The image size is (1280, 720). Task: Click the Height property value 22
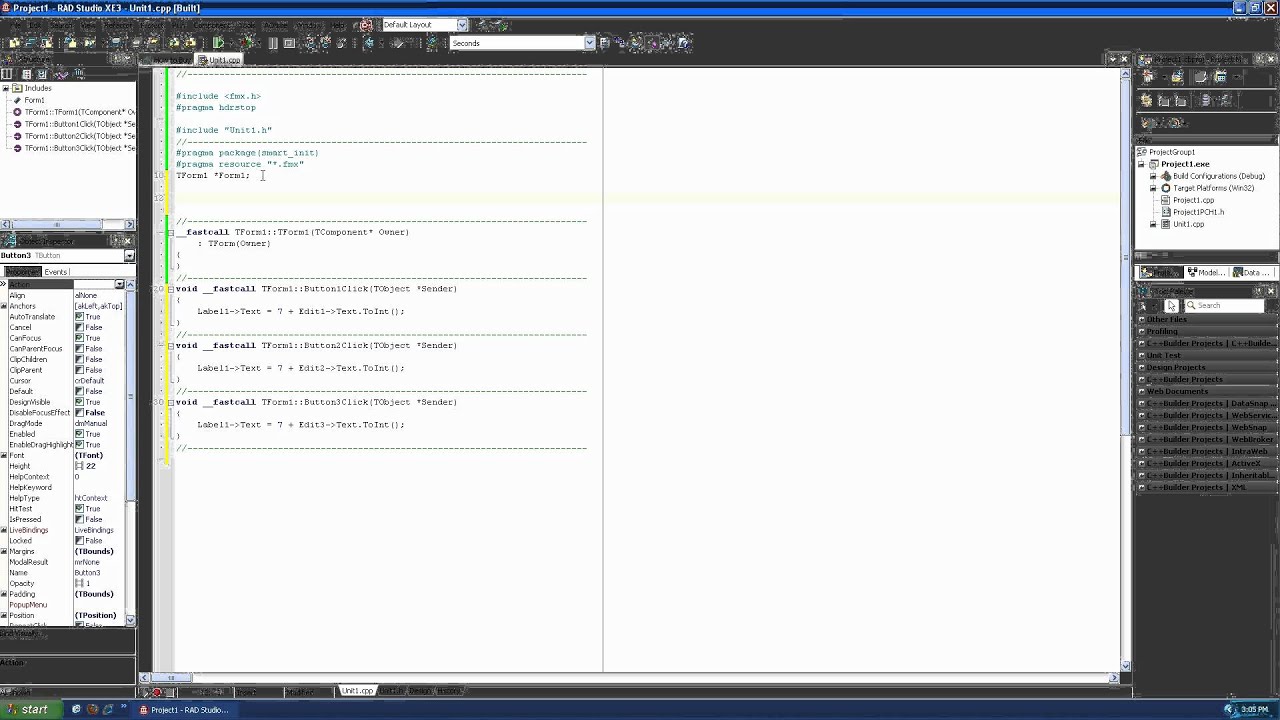[100, 466]
